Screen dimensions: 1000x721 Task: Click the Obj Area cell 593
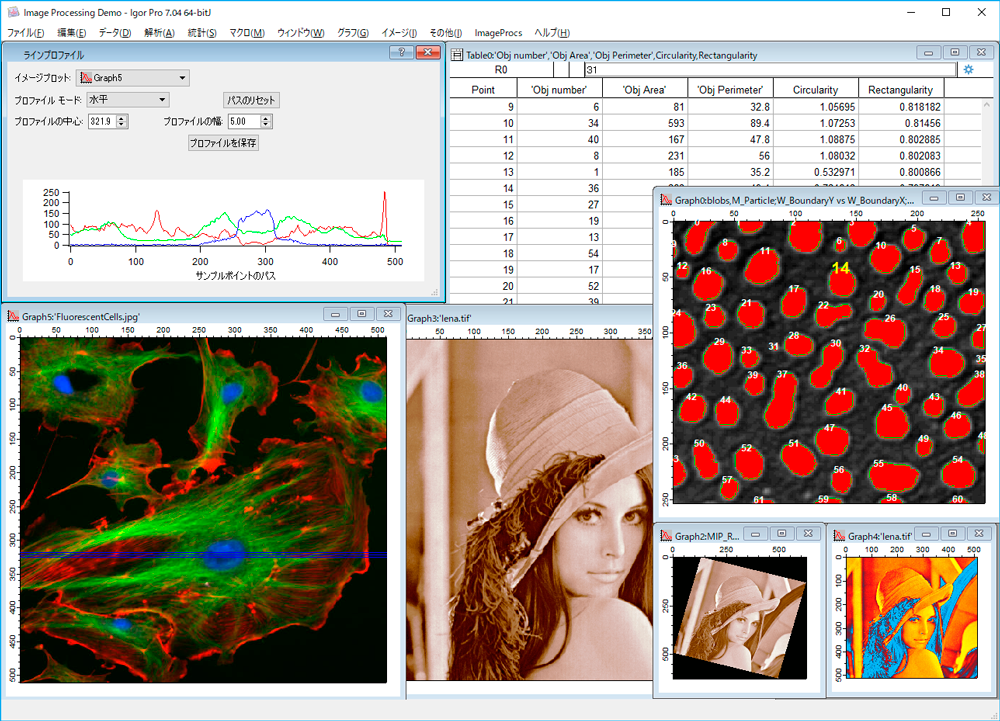click(644, 123)
